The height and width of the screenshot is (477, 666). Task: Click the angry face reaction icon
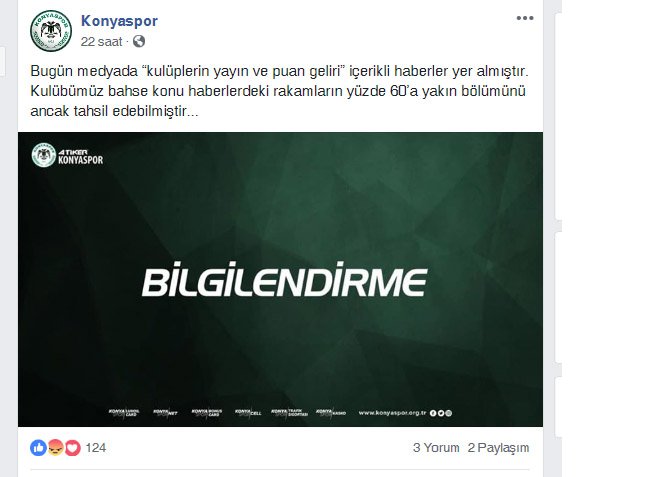(x=55, y=448)
